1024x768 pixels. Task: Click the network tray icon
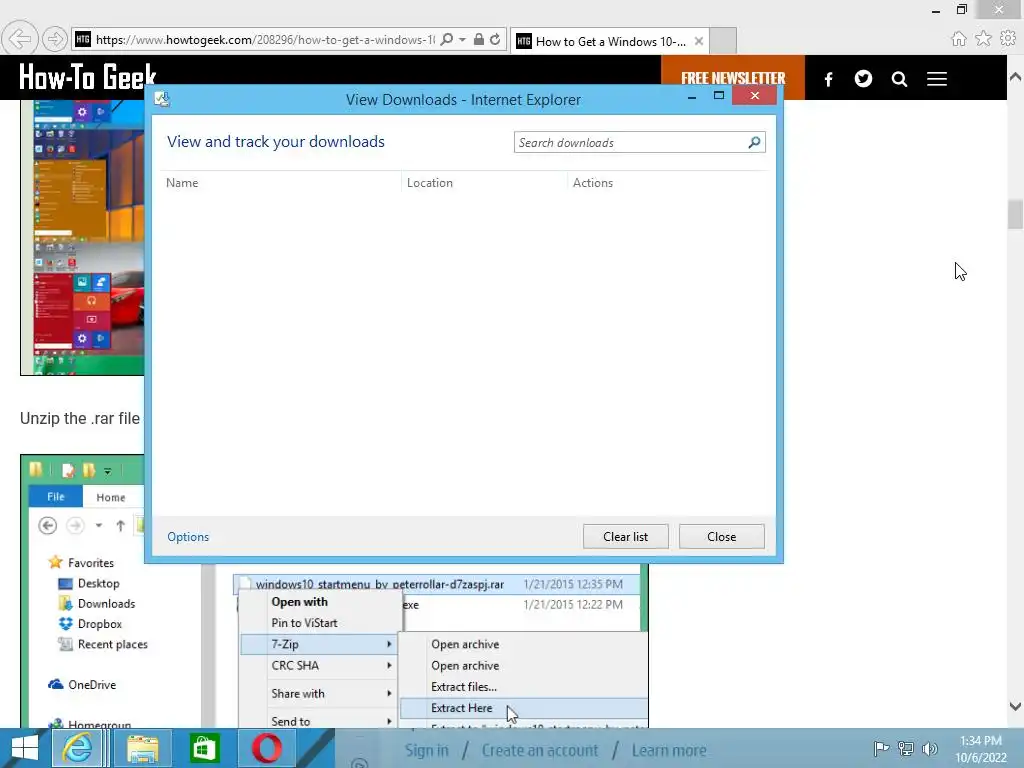(x=905, y=748)
